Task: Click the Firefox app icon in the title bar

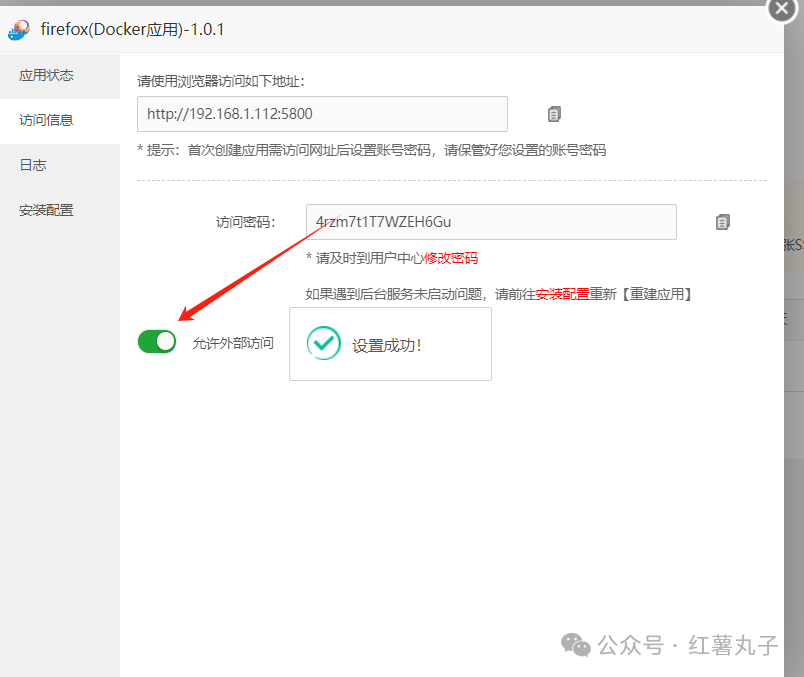Action: (x=19, y=29)
